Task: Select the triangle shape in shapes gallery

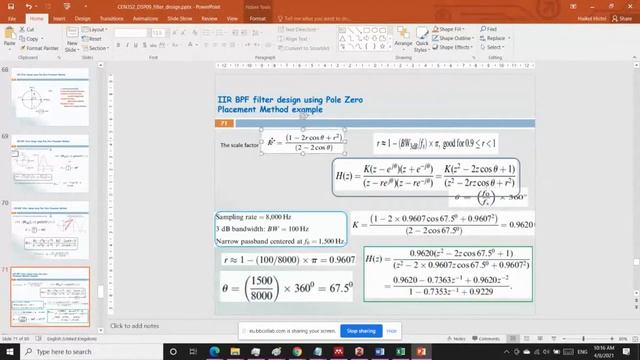Action: (x=342, y=38)
